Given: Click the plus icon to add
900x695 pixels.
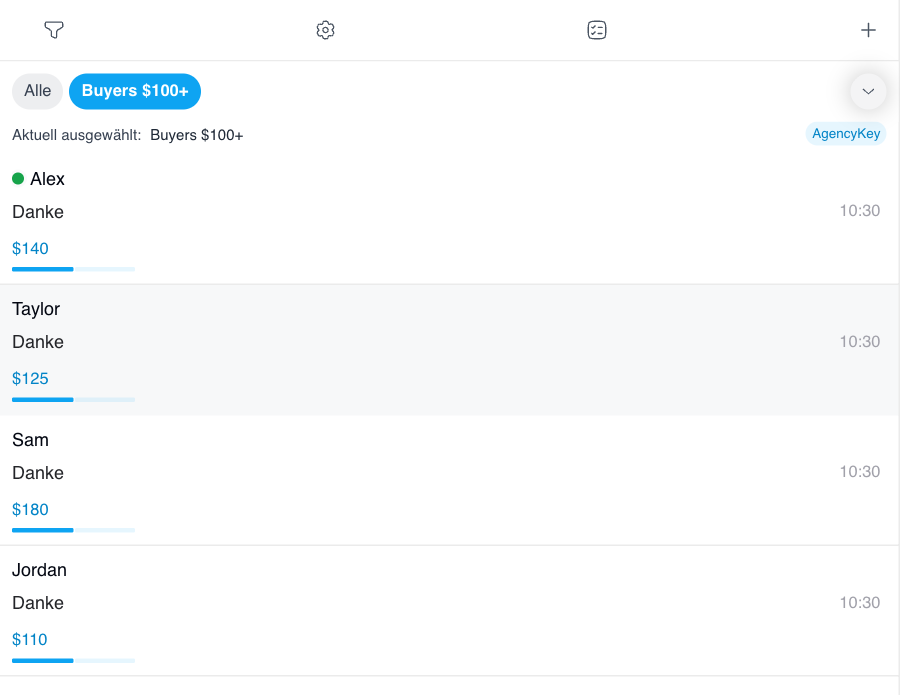Looking at the screenshot, I should coord(868,30).
